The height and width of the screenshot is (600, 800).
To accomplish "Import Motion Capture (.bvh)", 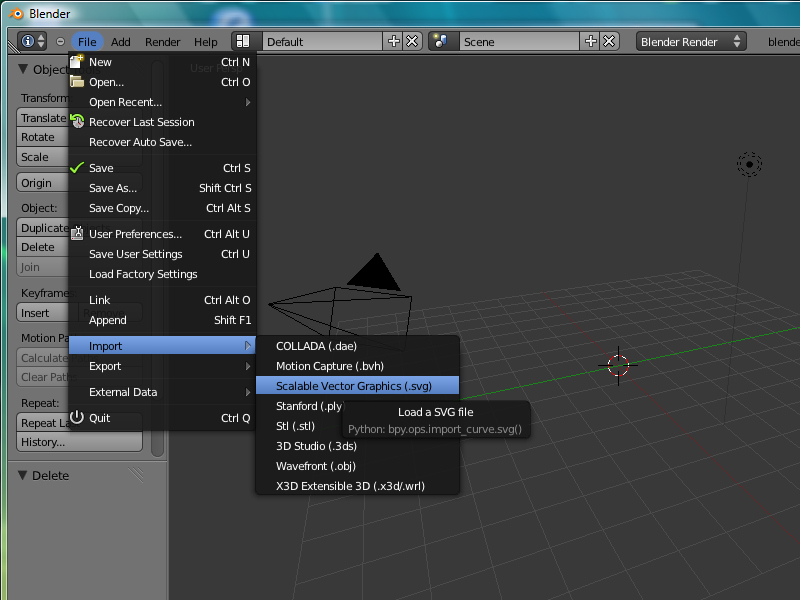I will point(357,366).
